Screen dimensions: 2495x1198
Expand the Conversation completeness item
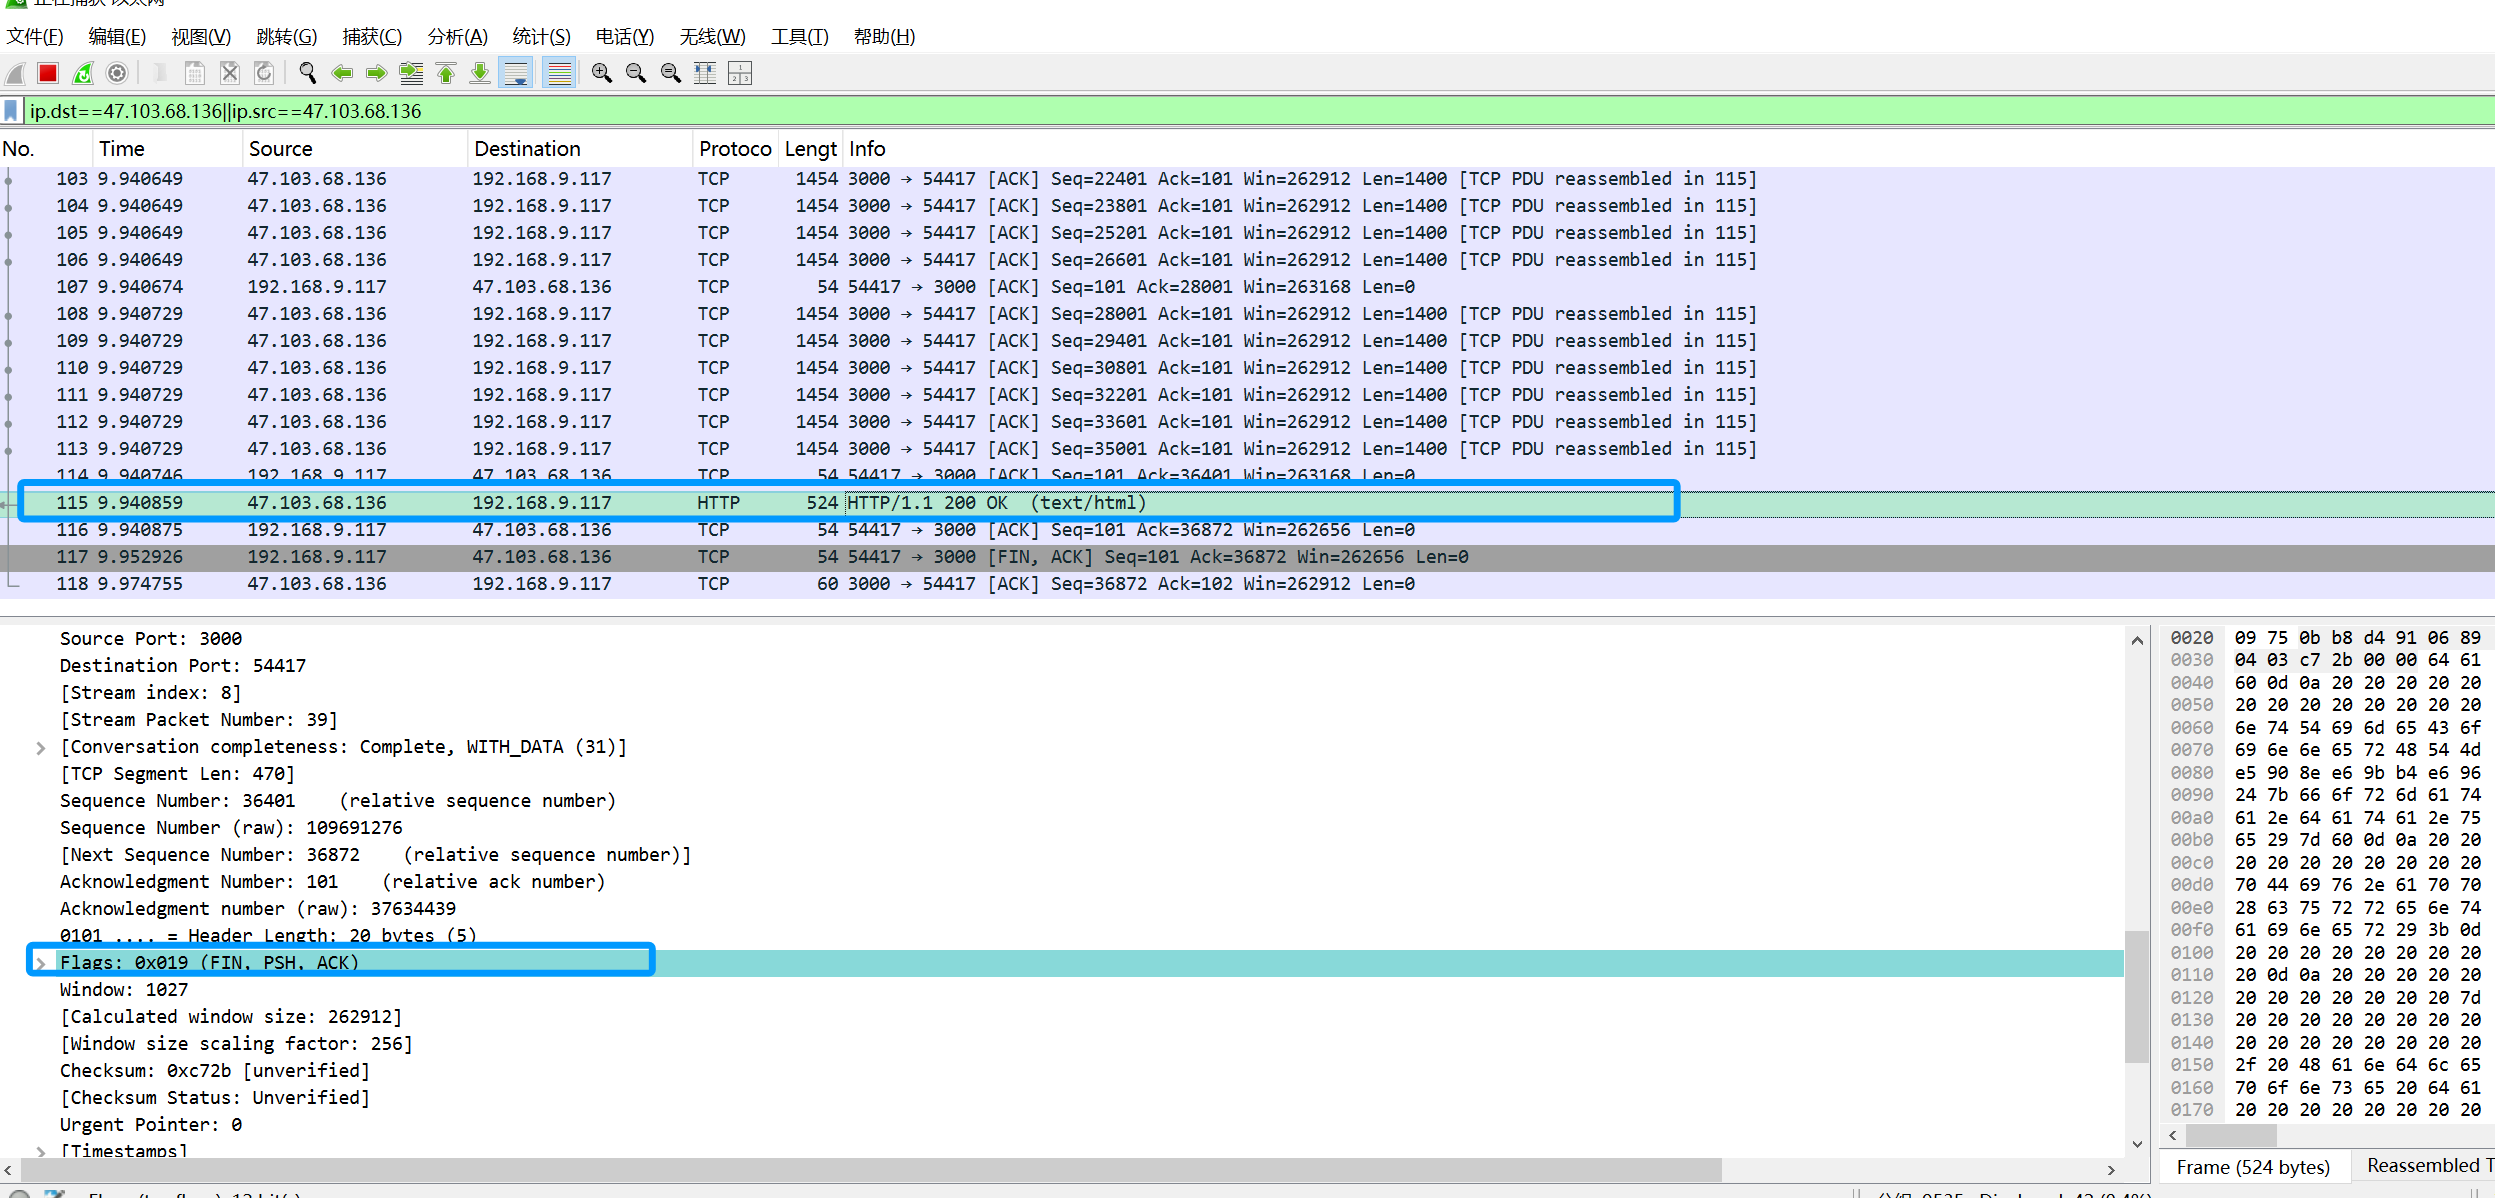click(40, 748)
